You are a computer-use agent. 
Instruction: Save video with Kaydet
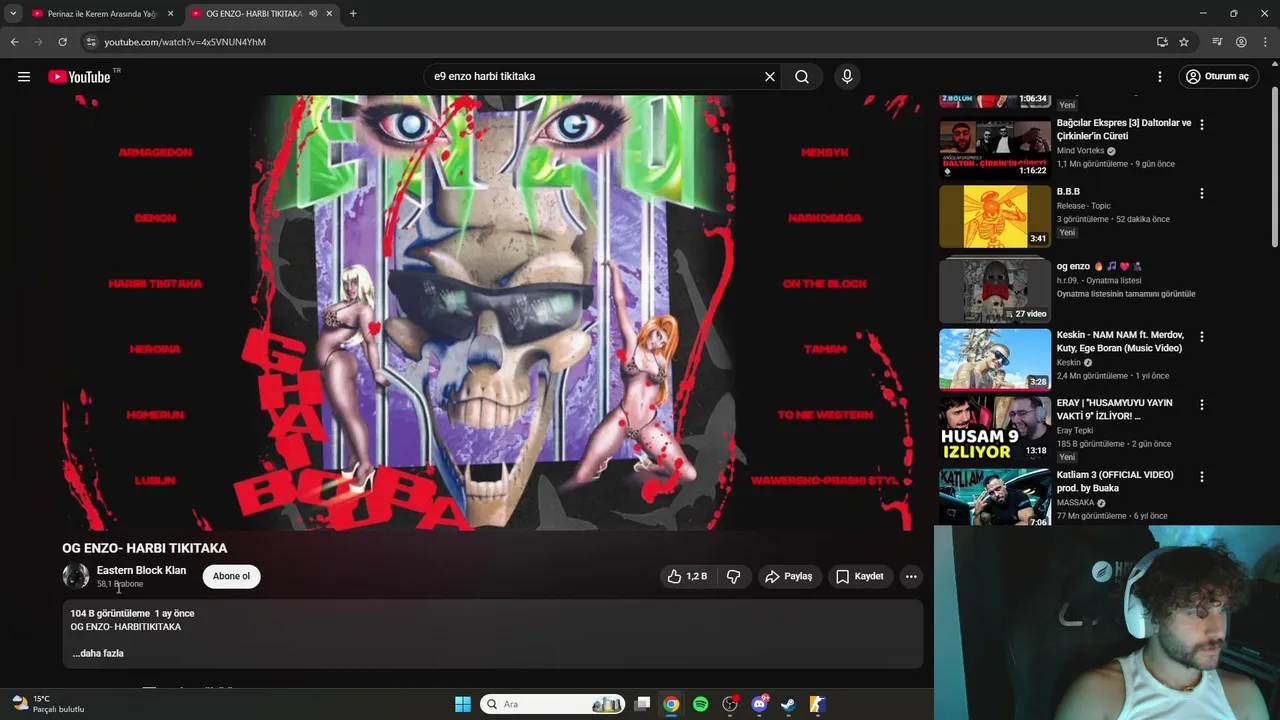point(860,576)
